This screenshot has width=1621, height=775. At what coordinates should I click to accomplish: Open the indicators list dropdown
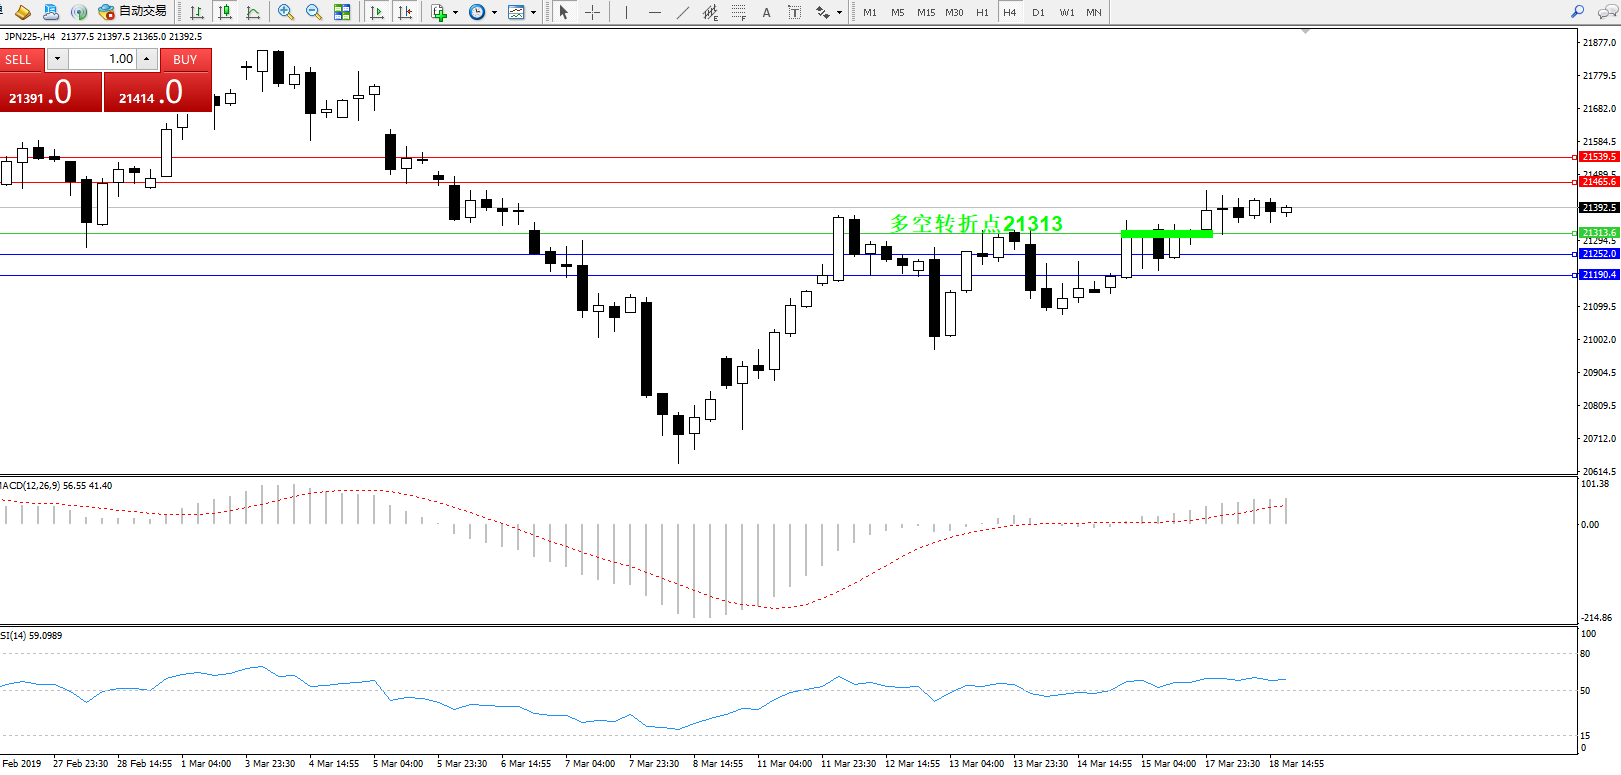click(455, 13)
